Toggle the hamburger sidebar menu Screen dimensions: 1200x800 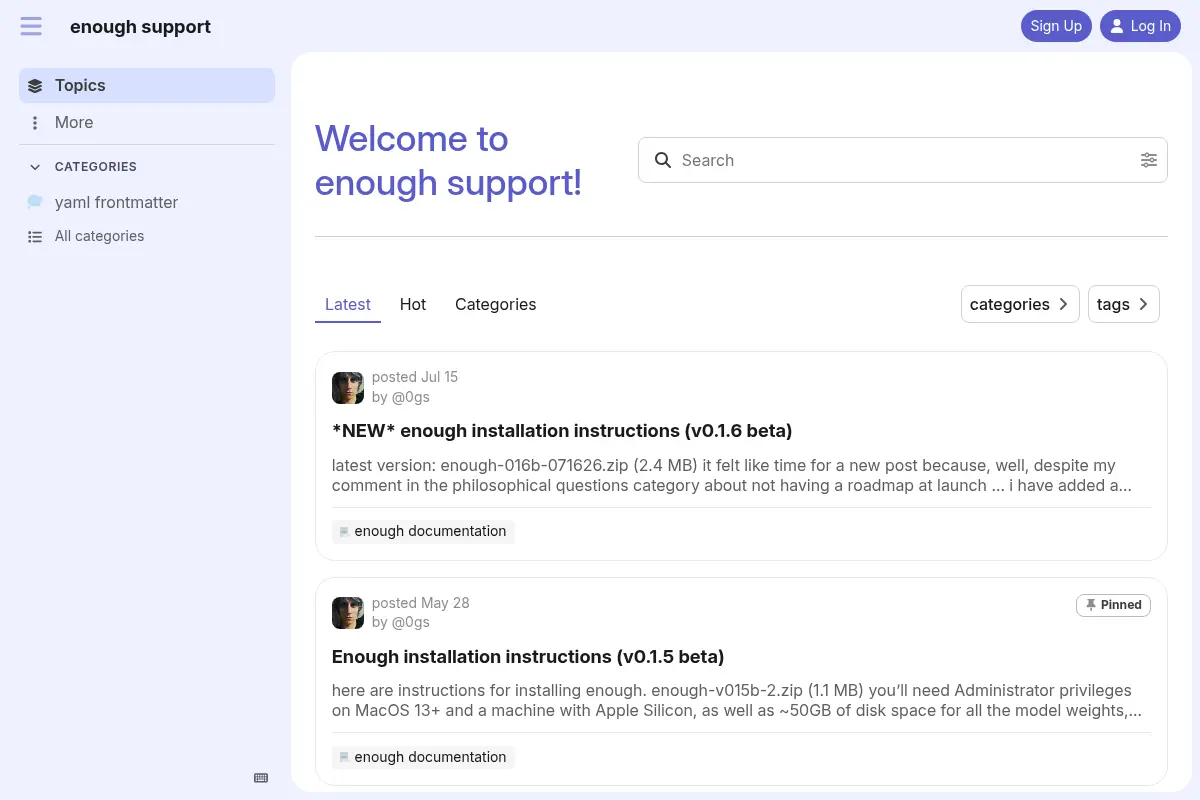(31, 26)
